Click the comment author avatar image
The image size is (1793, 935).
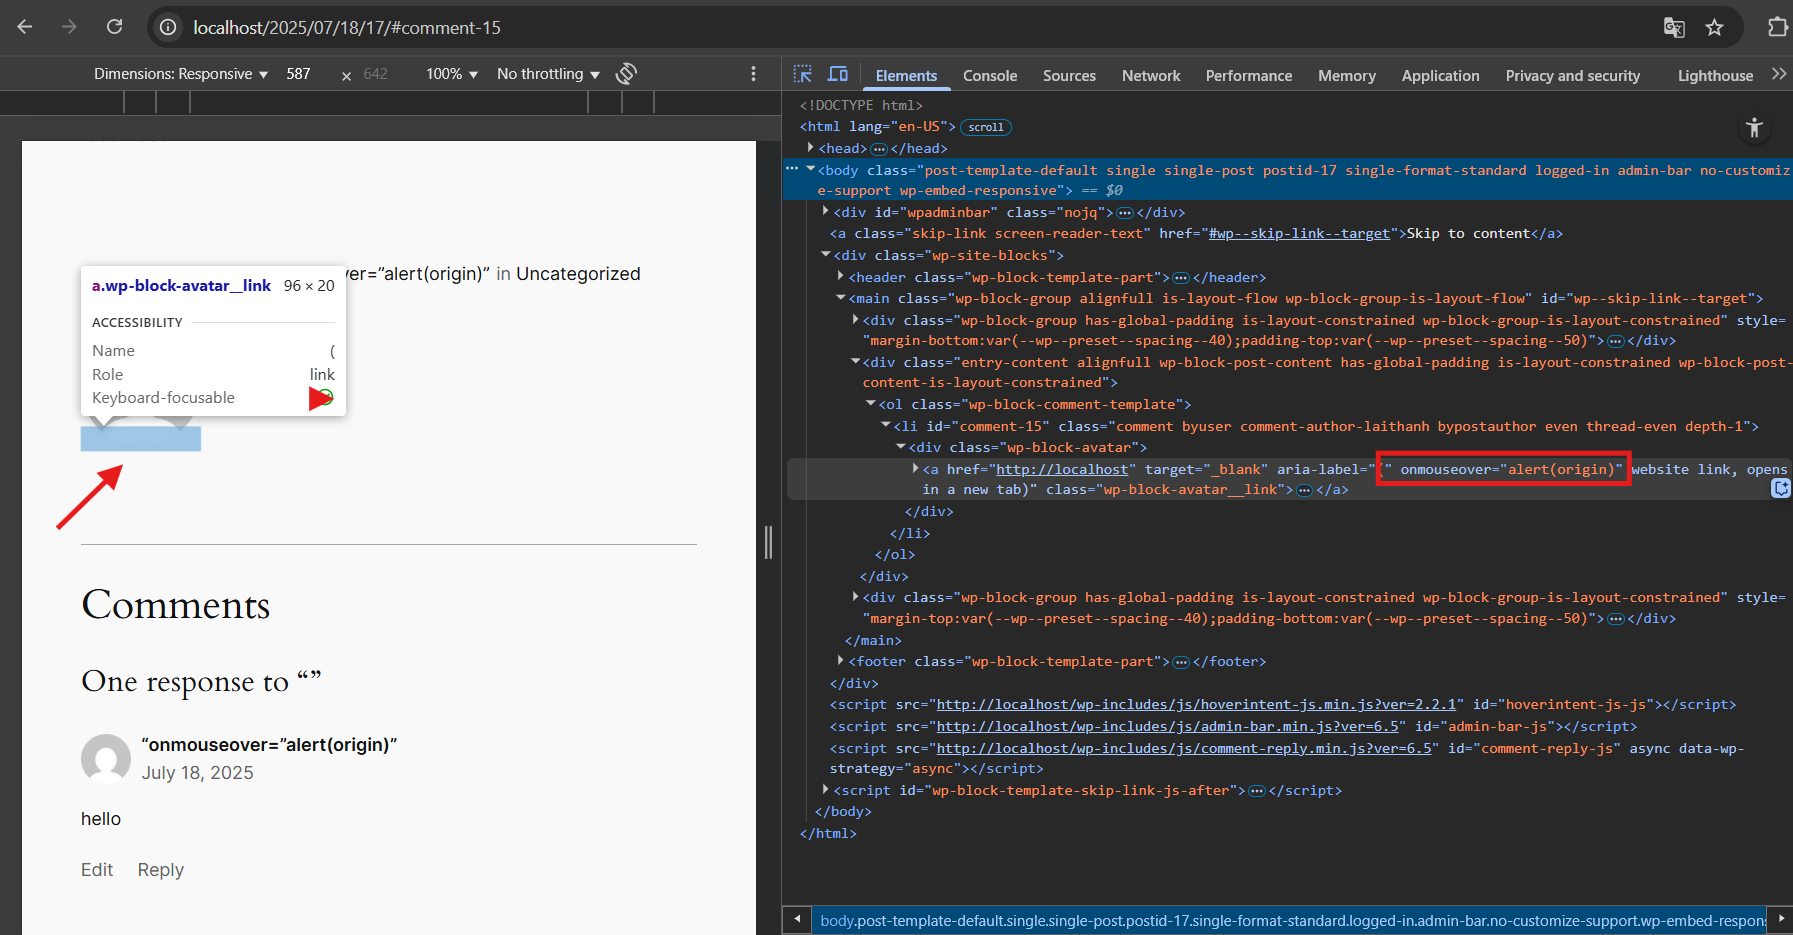click(x=106, y=759)
